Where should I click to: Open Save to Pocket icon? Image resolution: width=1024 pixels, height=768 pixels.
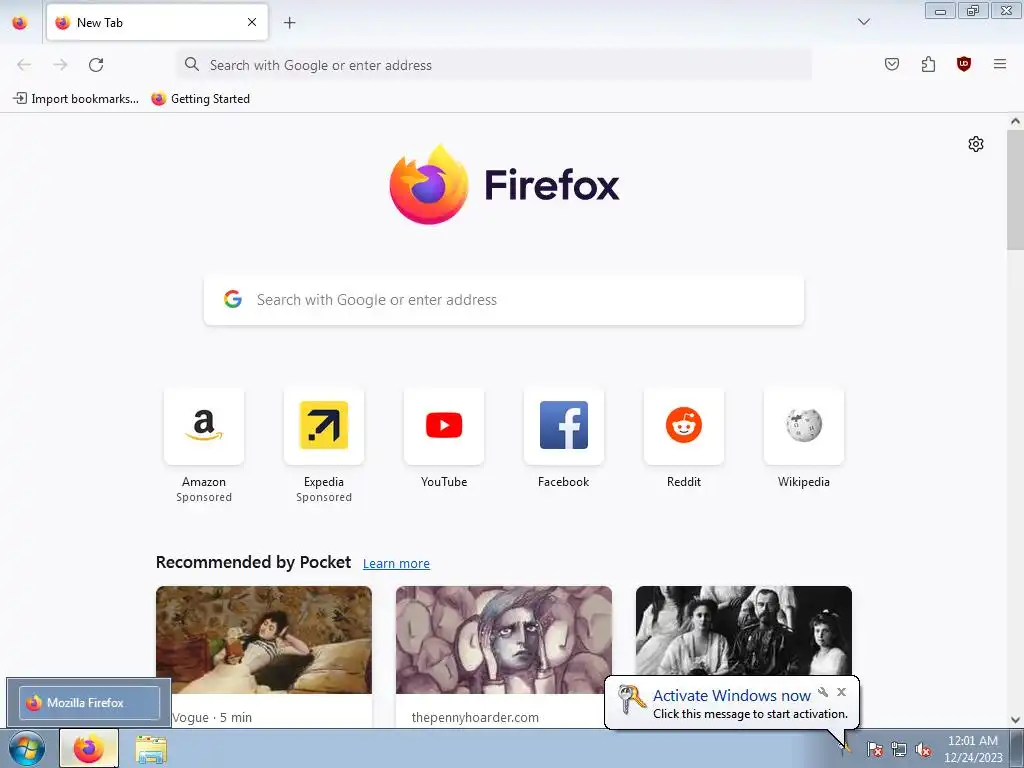[x=891, y=64]
